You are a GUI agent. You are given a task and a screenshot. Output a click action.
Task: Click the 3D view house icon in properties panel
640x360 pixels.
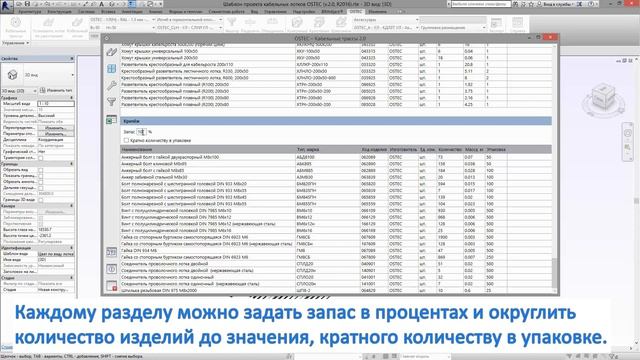pos(12,75)
